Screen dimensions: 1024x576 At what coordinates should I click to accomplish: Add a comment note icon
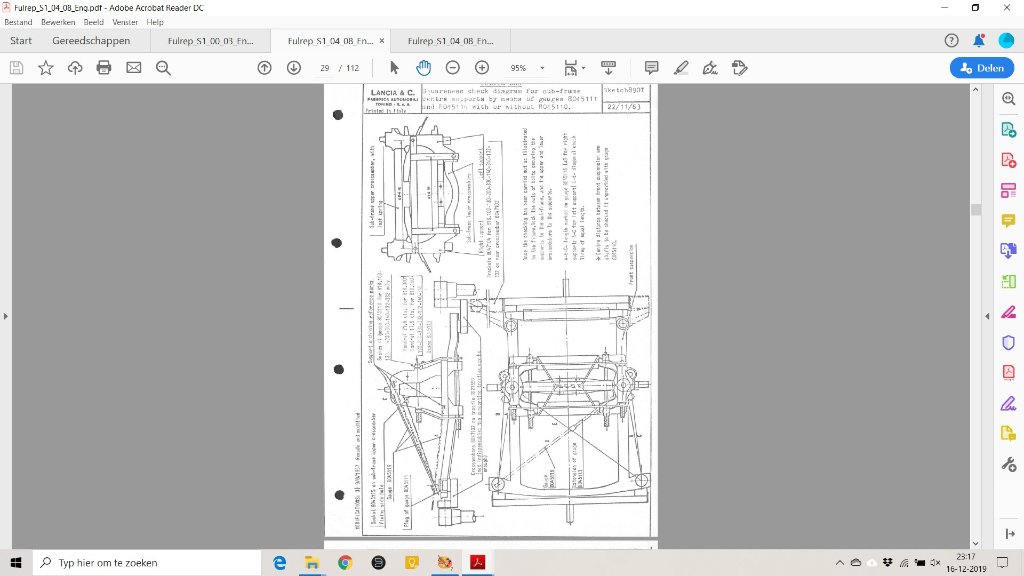[x=651, y=68]
